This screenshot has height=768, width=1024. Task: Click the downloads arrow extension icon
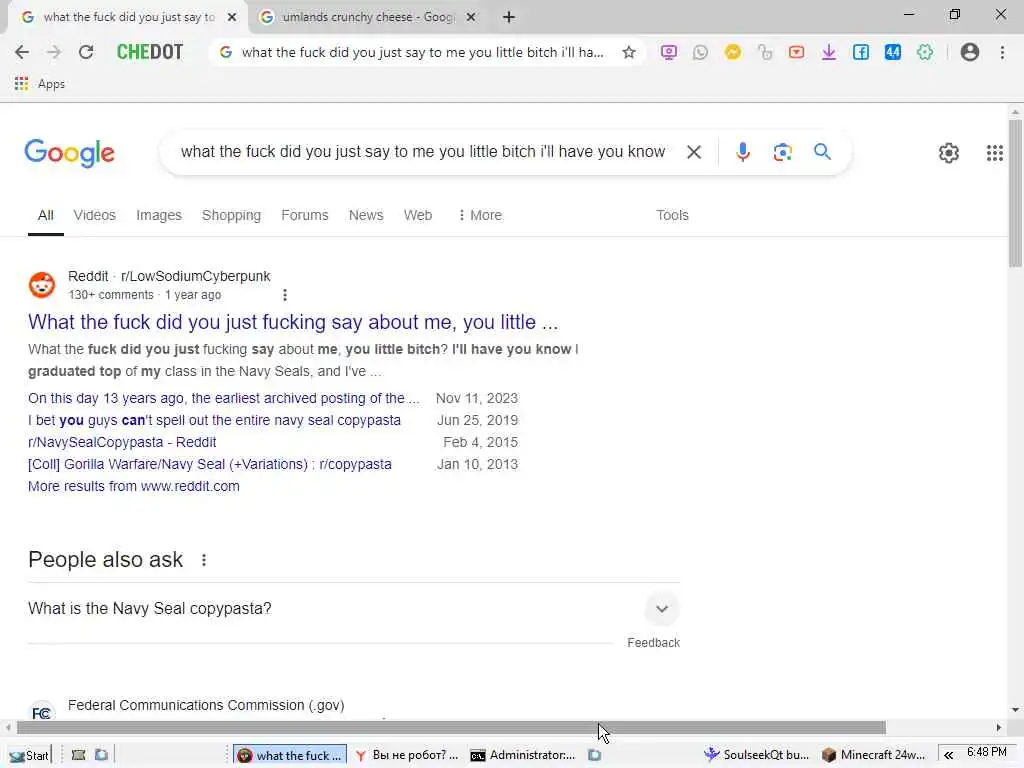point(829,52)
